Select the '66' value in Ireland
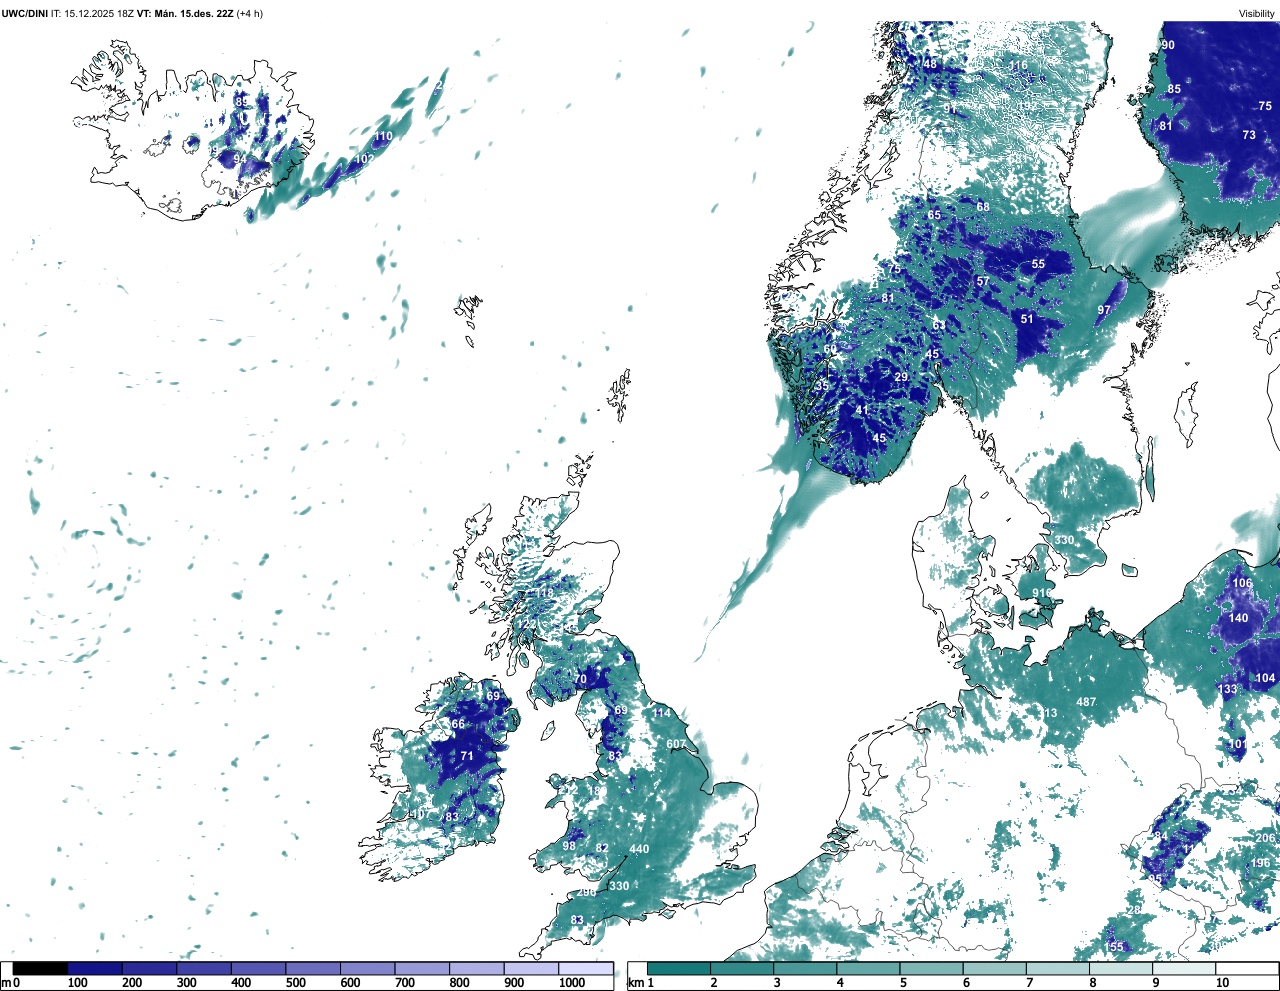Image resolution: width=1280 pixels, height=991 pixels. coord(458,724)
